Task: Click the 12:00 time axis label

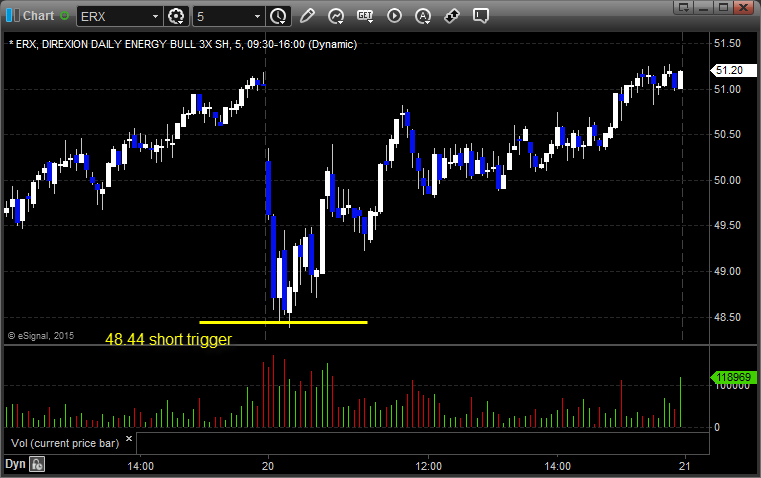Action: (429, 466)
